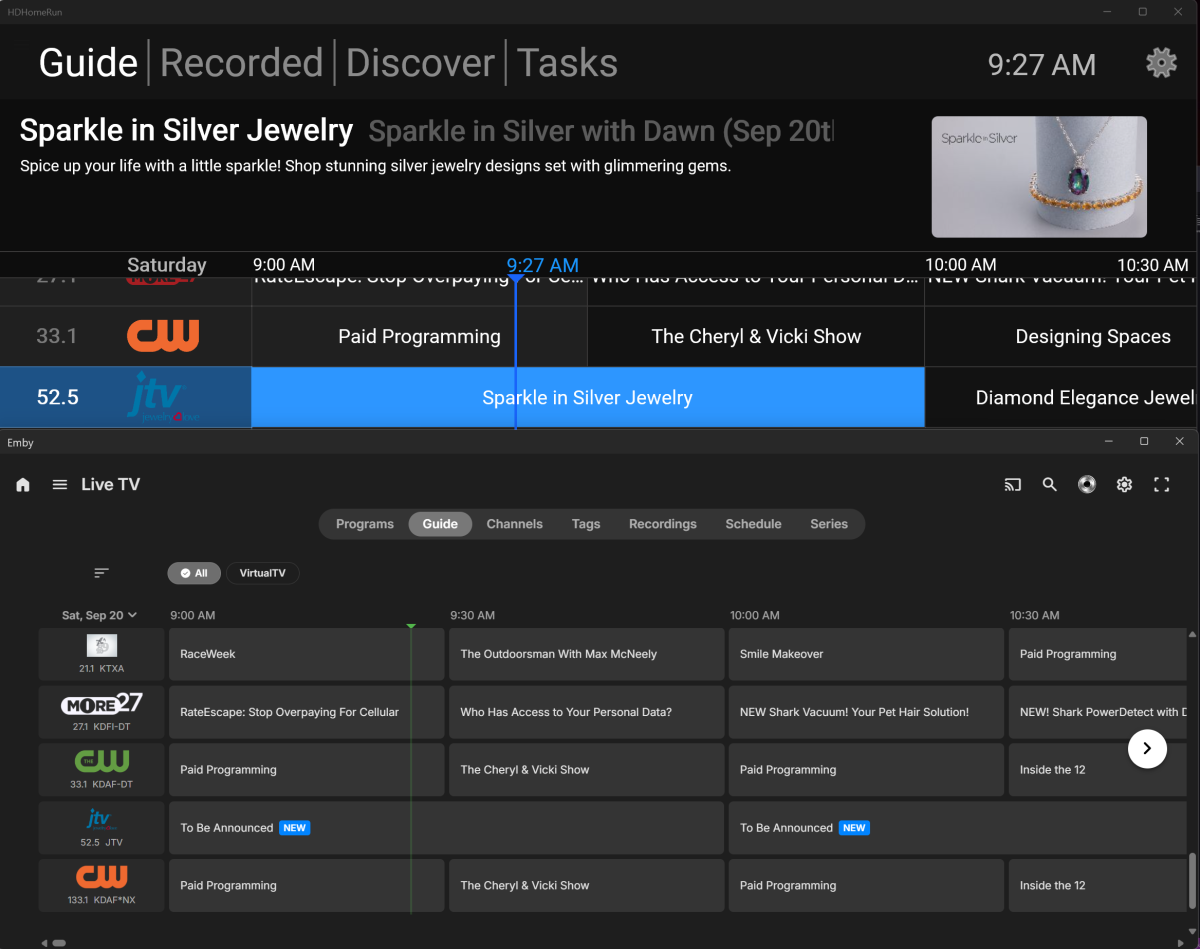Viewport: 1200px width, 949px height.
Task: Click the user profile avatar icon in Emby
Action: [1087, 485]
